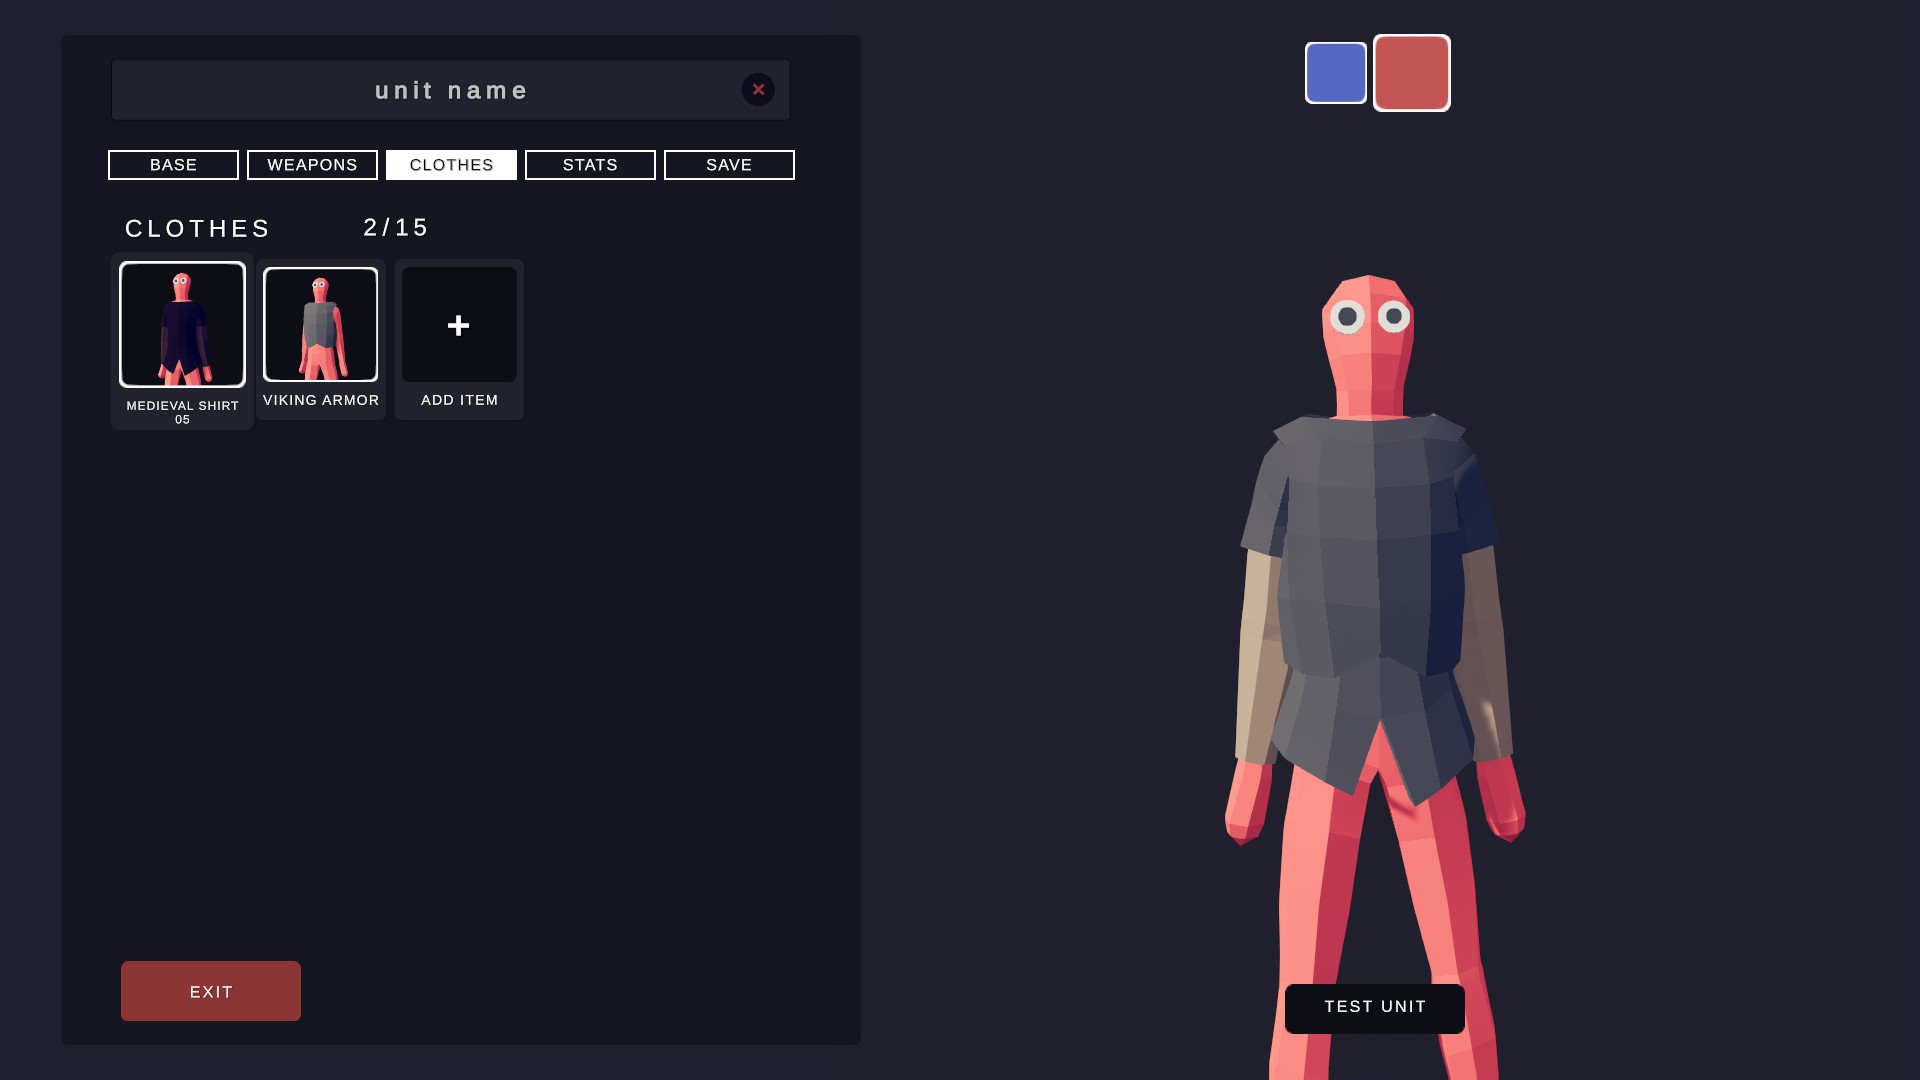Go to the STATS tab

[x=590, y=165]
